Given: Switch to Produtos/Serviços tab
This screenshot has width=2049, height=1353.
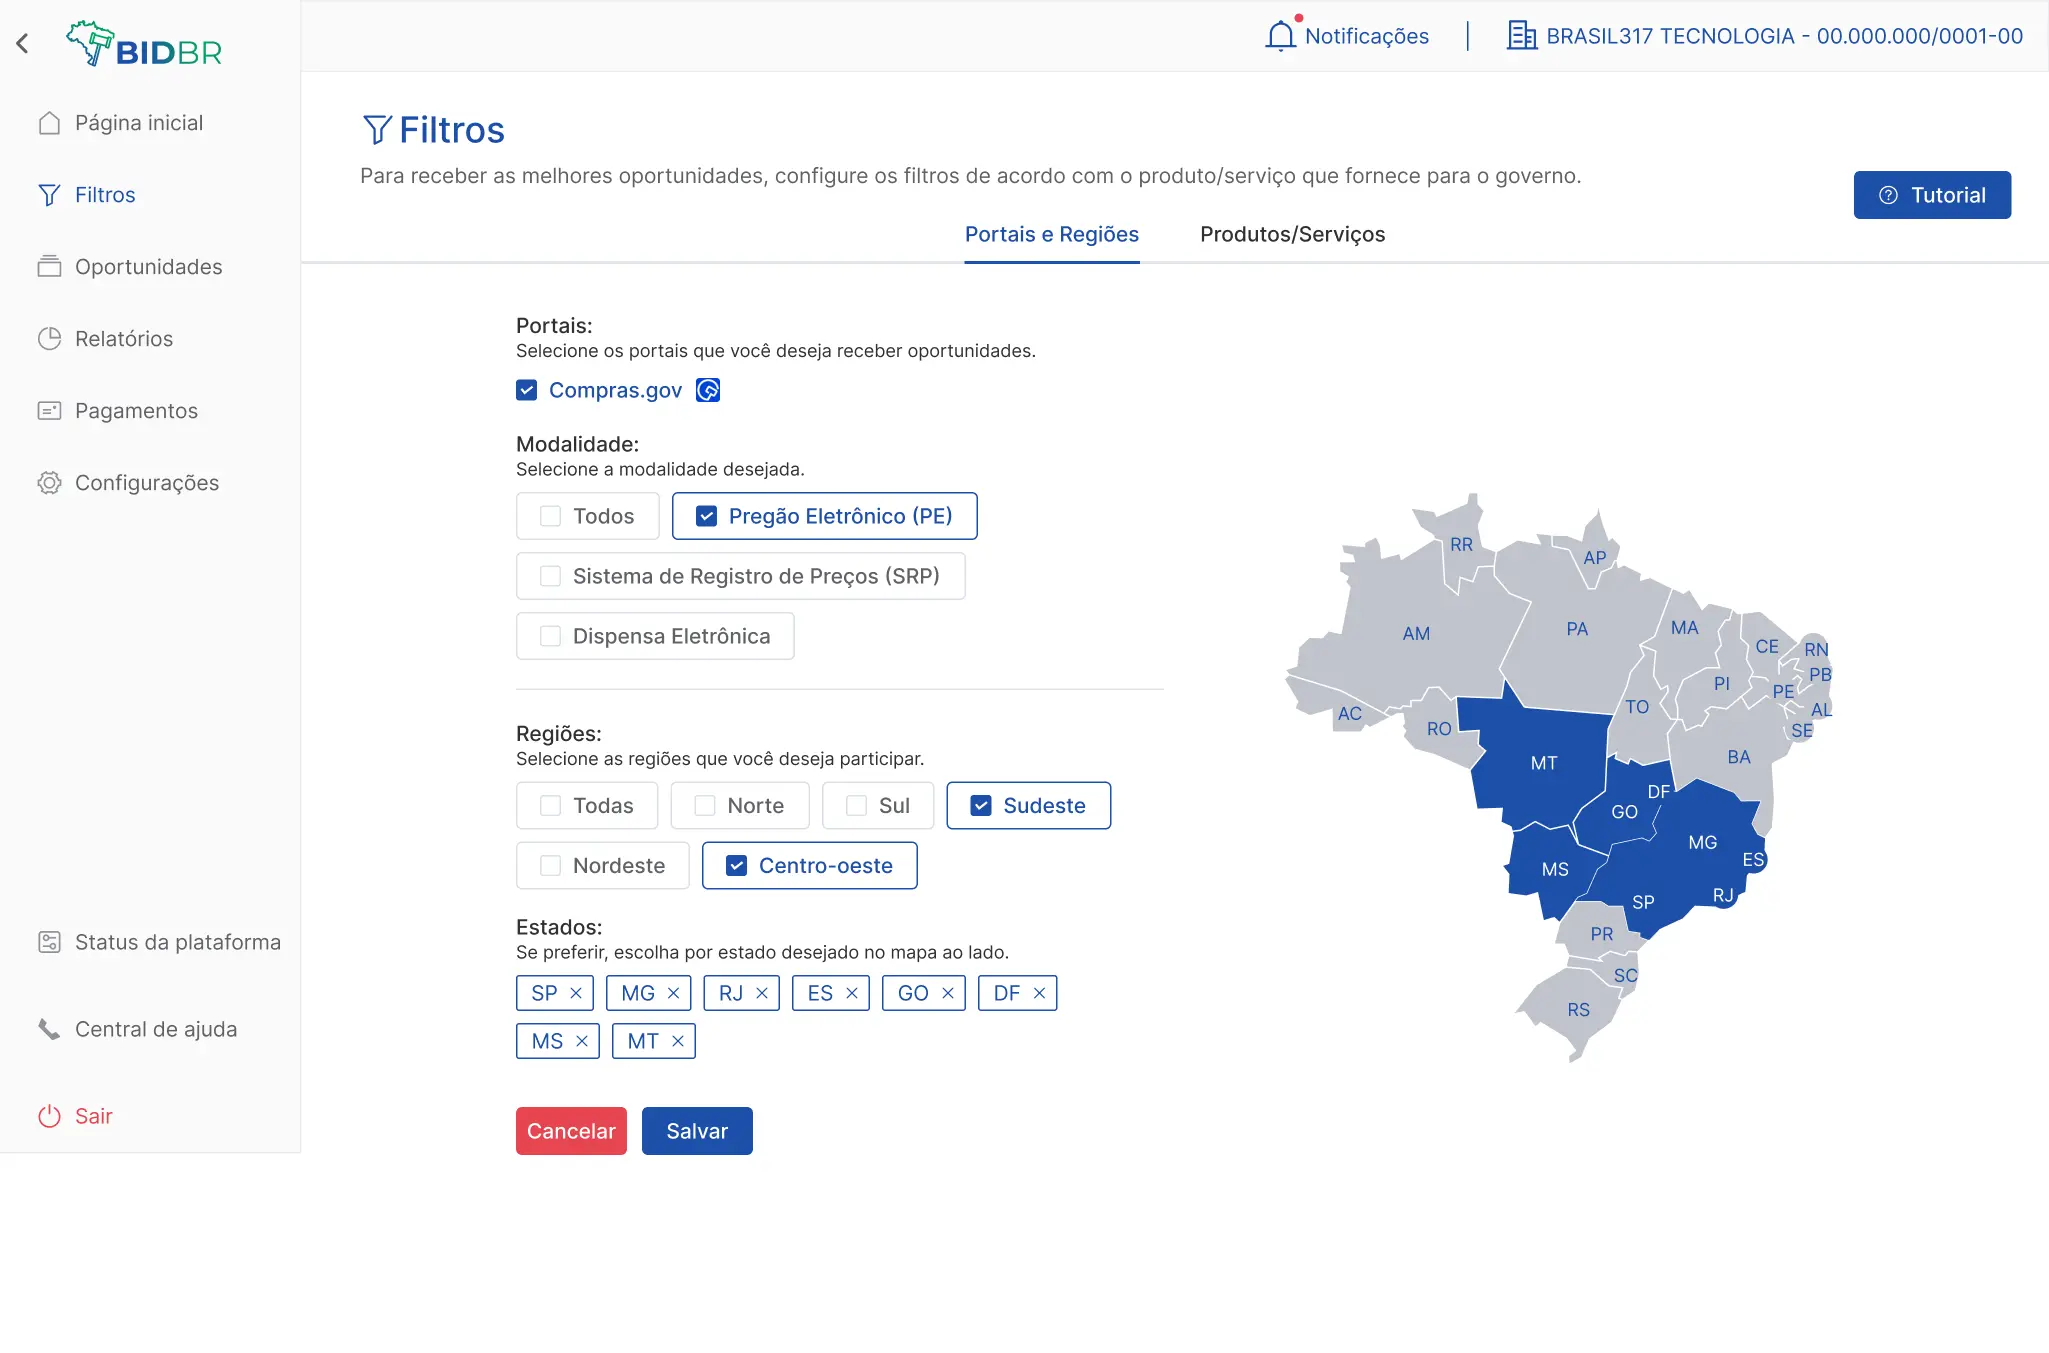Looking at the screenshot, I should click(x=1292, y=234).
